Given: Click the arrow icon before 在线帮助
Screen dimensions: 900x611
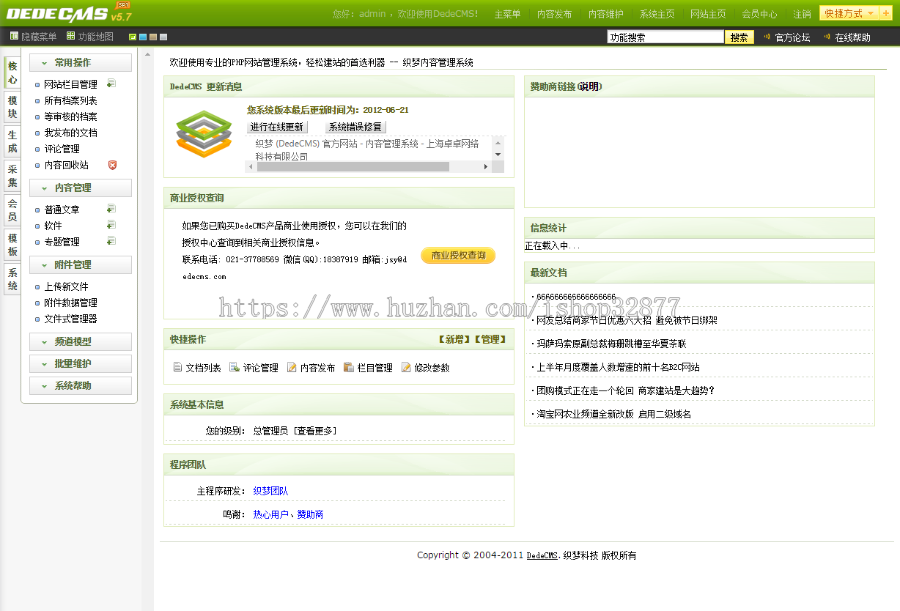Looking at the screenshot, I should [827, 37].
